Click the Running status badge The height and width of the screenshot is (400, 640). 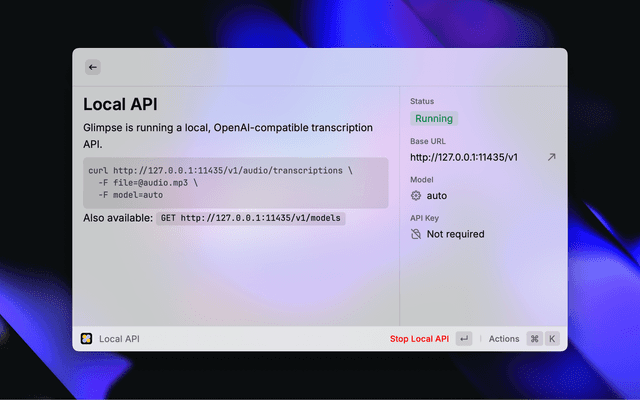434,119
